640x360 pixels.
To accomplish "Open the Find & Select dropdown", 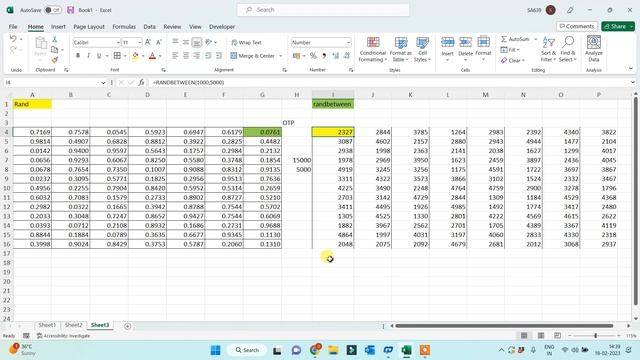I will 568,49.
